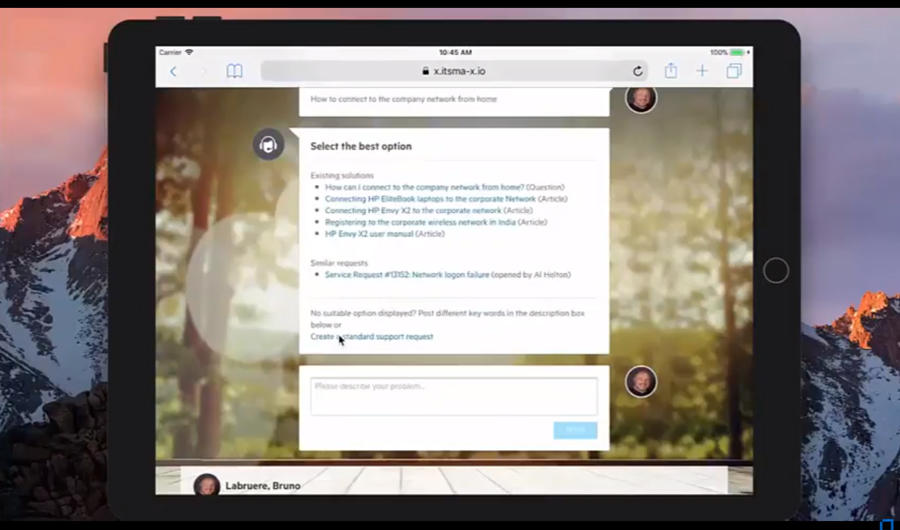The width and height of the screenshot is (900, 530).
Task: Click 'Create a standard support request' link
Action: (372, 337)
